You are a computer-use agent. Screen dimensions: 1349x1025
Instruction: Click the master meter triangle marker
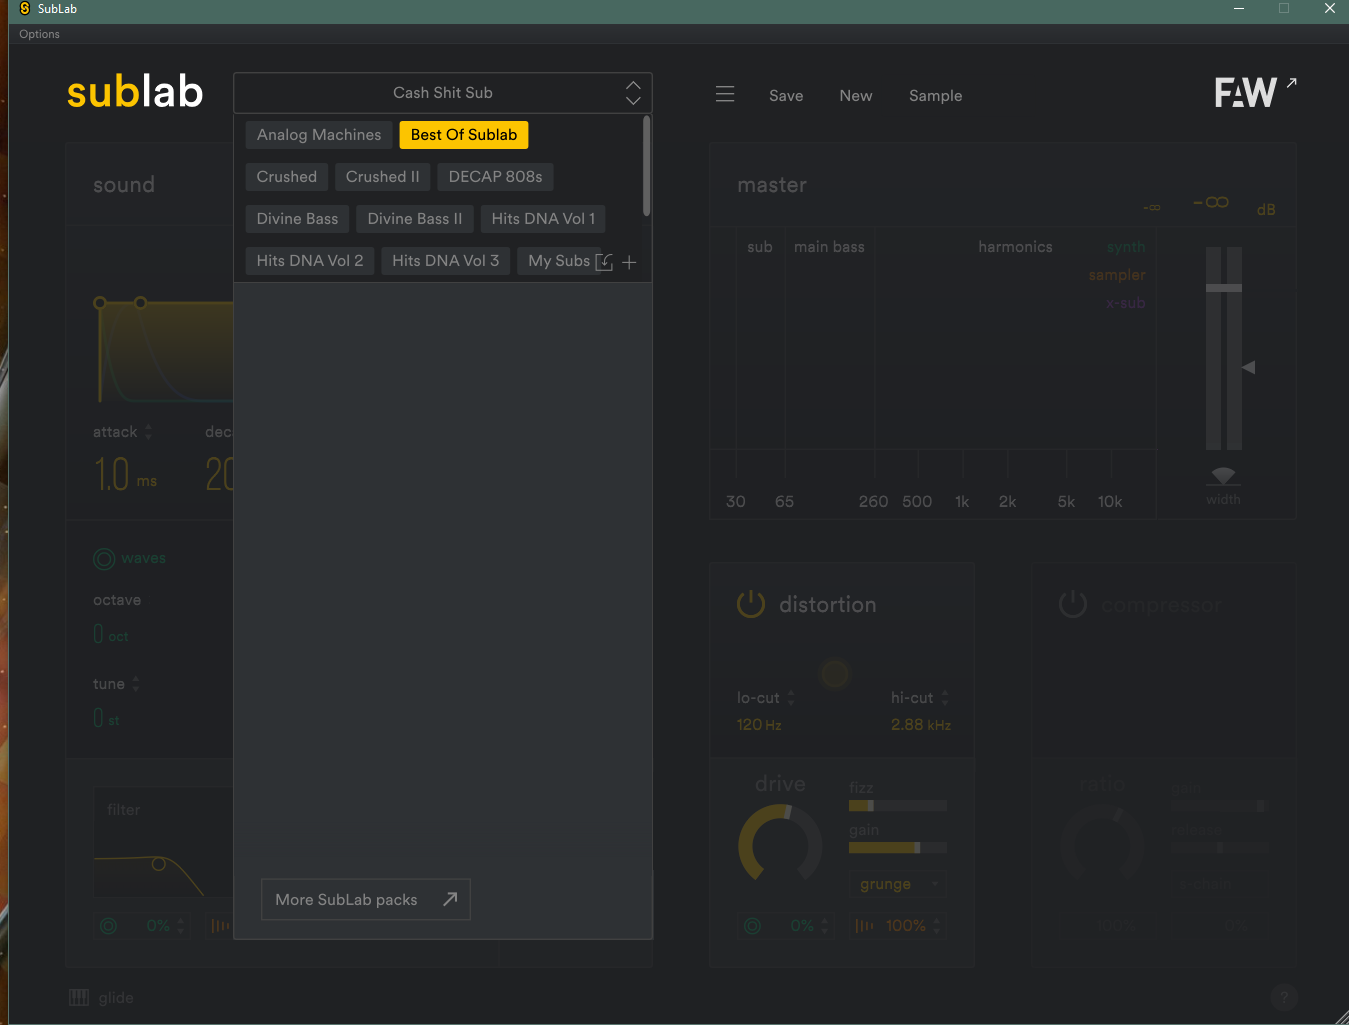point(1248,368)
